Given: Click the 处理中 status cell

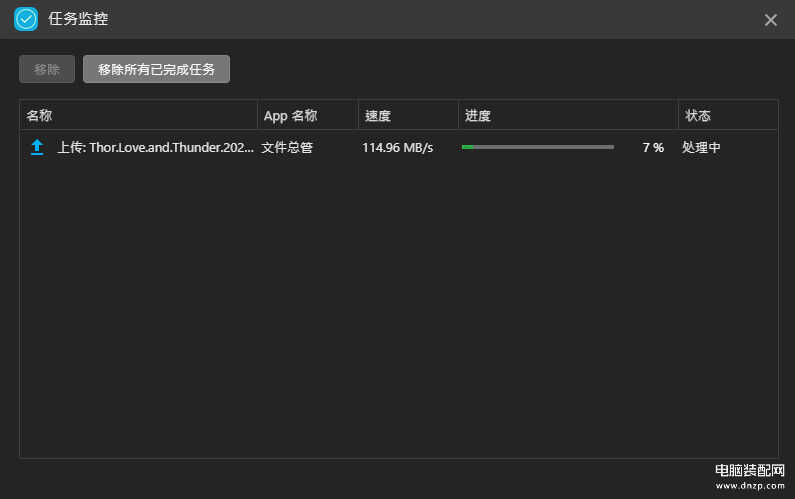Looking at the screenshot, I should click(x=701, y=148).
